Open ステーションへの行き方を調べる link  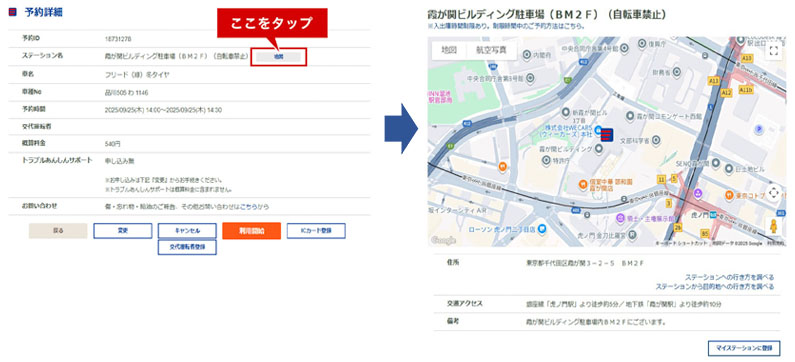coord(730,277)
